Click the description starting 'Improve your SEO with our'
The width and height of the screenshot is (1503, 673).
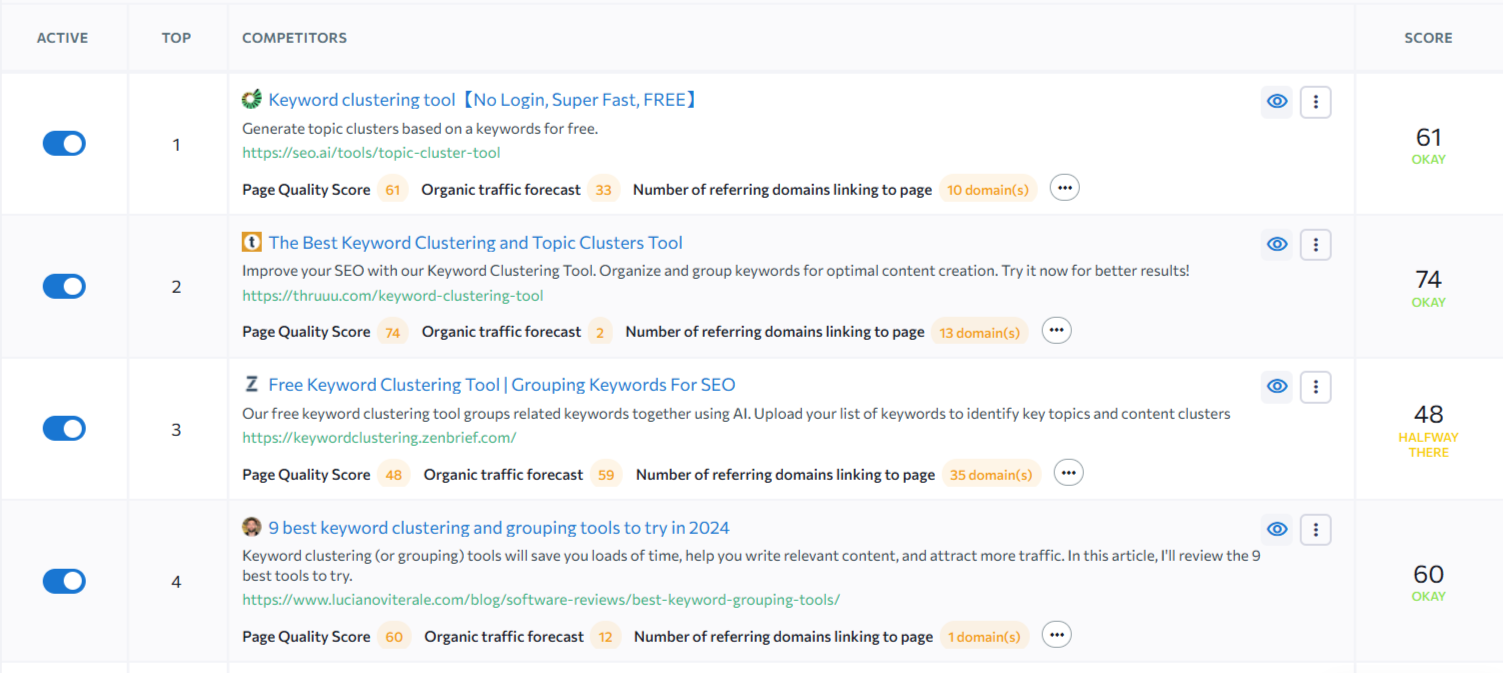[716, 271]
